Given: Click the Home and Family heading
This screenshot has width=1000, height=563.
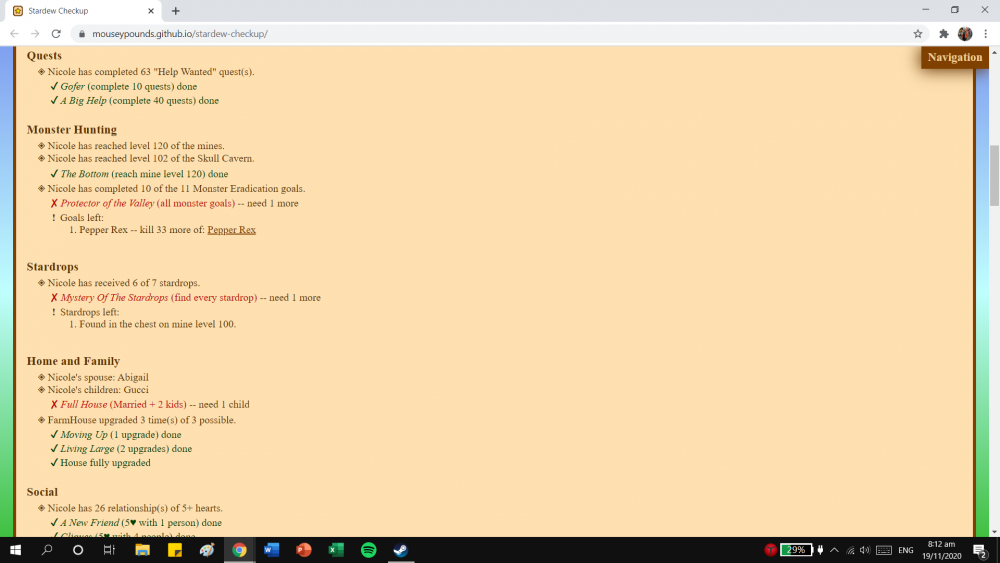Looking at the screenshot, I should tap(73, 361).
